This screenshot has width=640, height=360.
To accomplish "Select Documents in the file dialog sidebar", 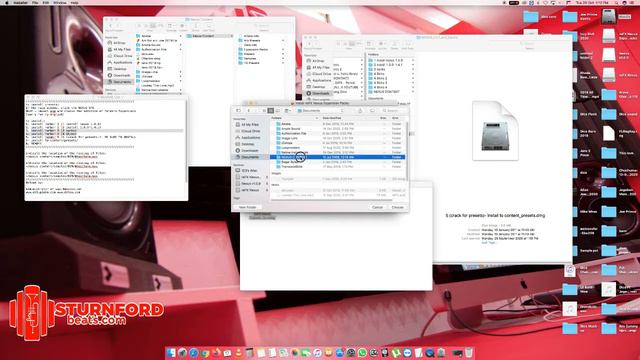I will click(250, 157).
